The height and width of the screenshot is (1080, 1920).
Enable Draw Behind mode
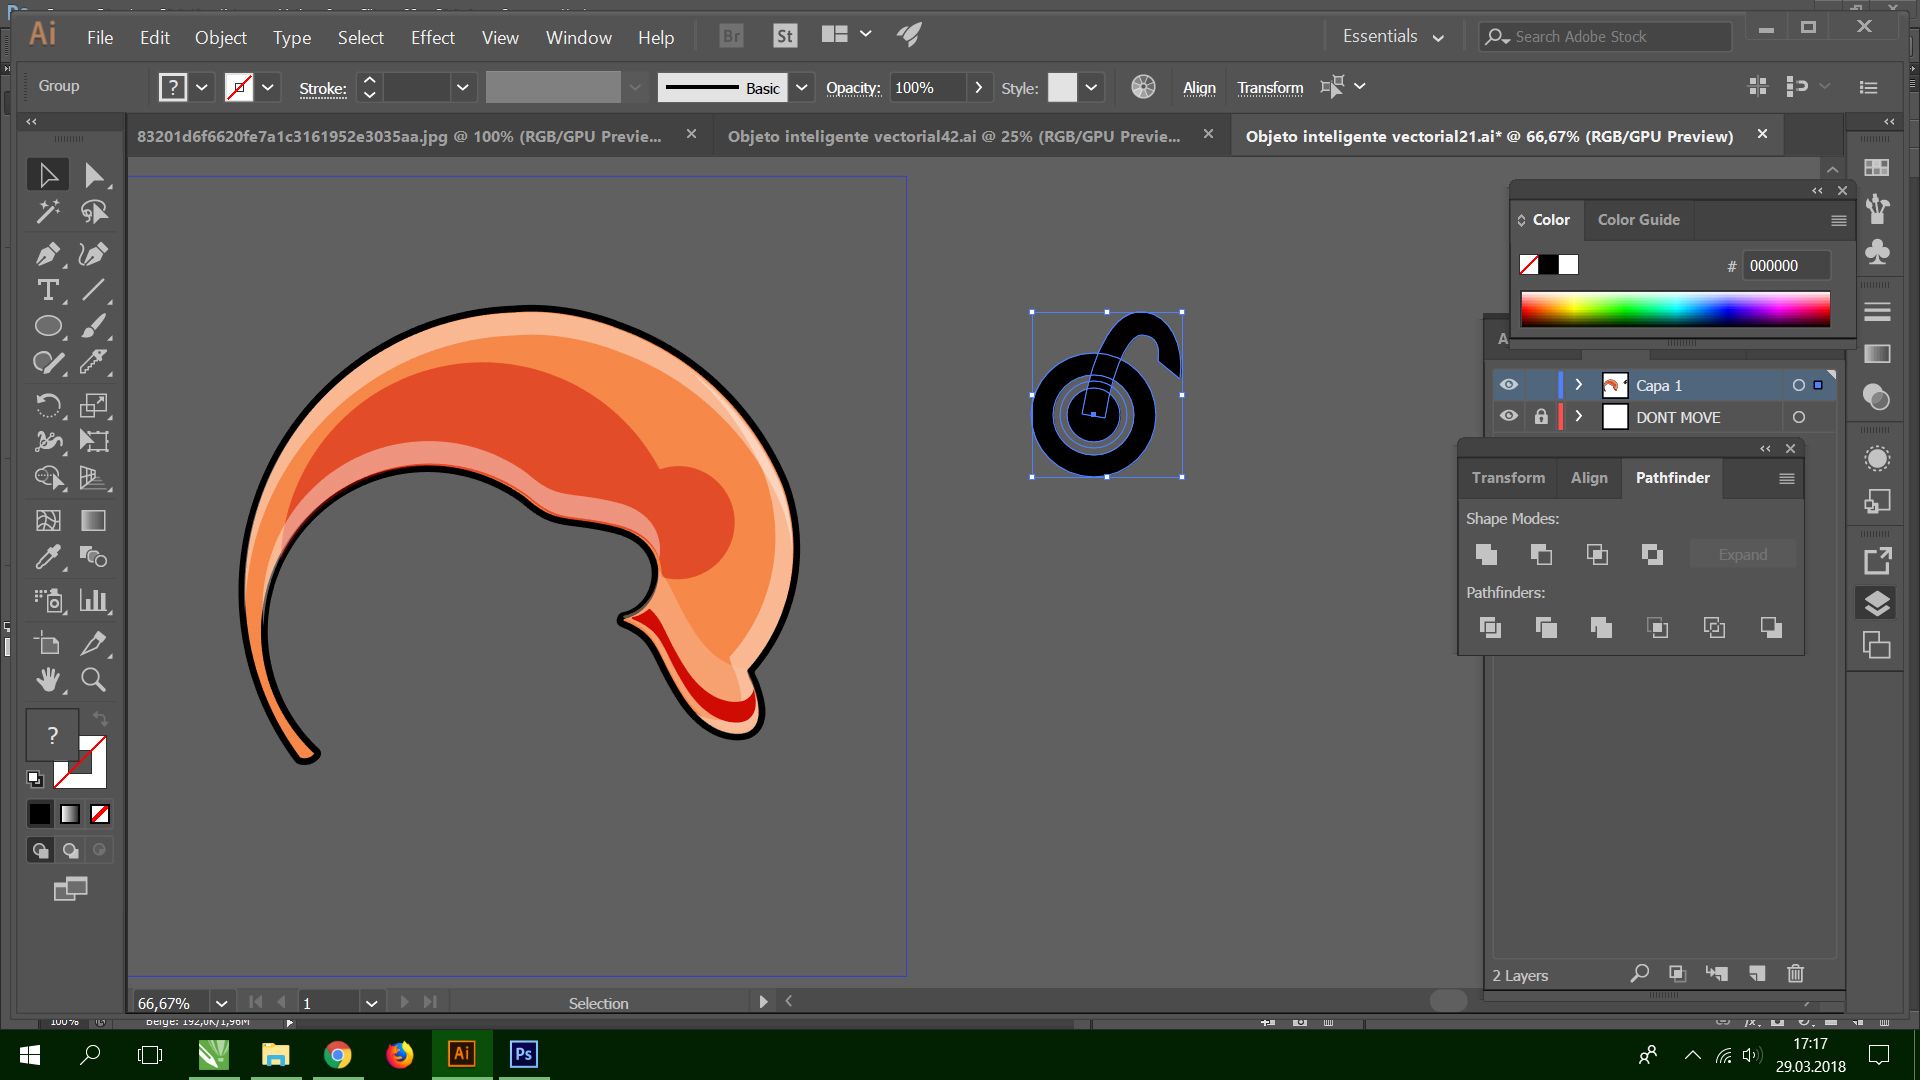[70, 850]
